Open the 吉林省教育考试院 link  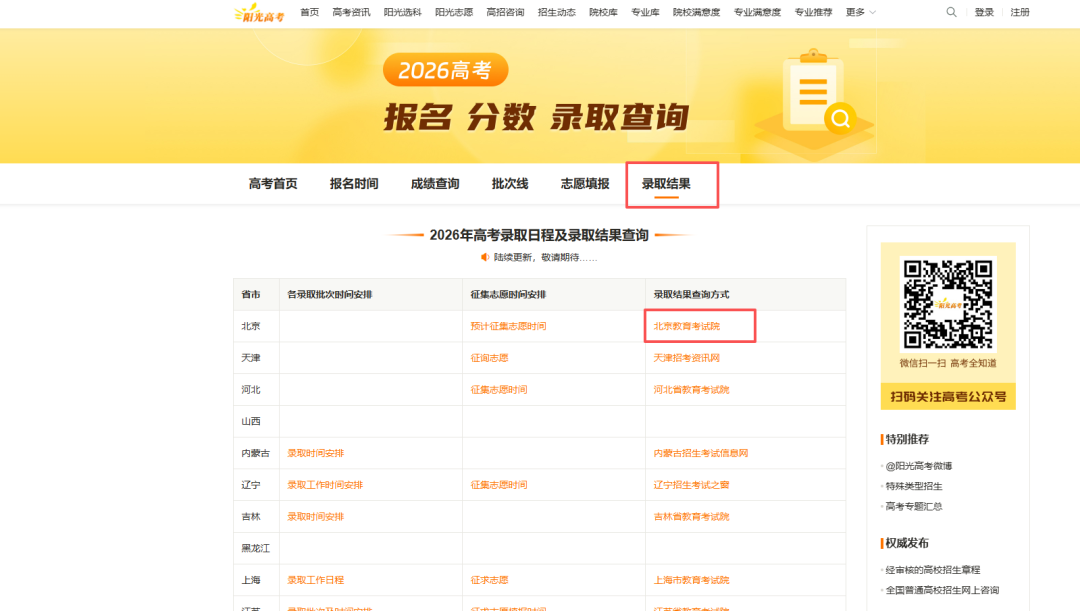point(692,517)
